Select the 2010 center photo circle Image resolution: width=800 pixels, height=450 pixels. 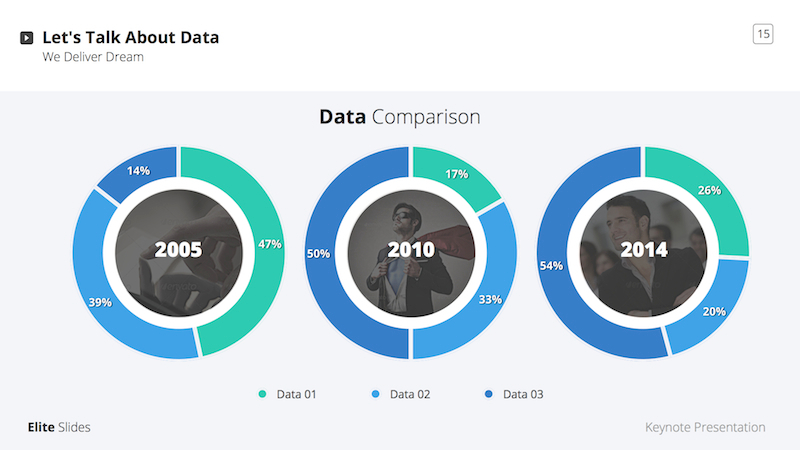pyautogui.click(x=411, y=250)
